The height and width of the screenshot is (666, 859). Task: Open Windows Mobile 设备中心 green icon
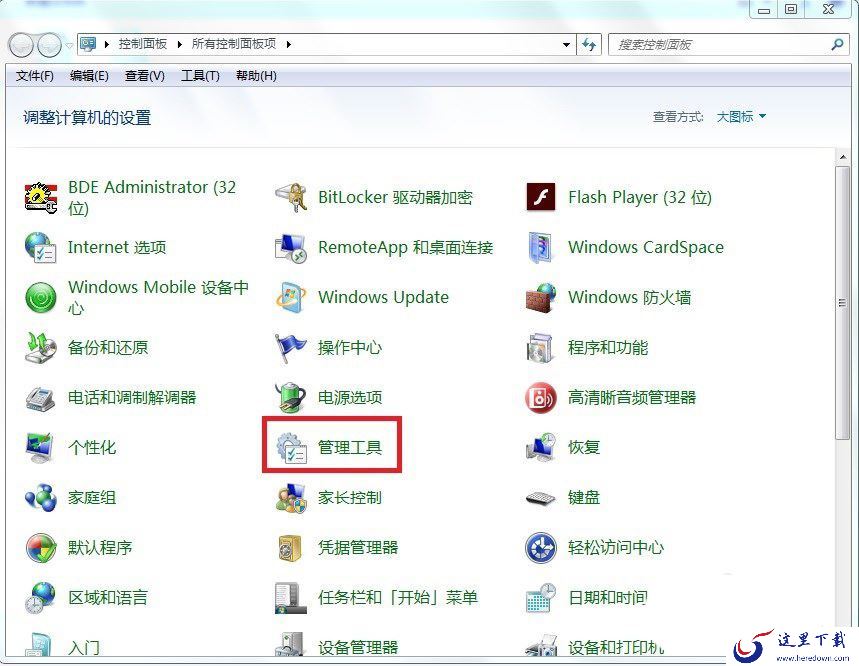coord(41,297)
